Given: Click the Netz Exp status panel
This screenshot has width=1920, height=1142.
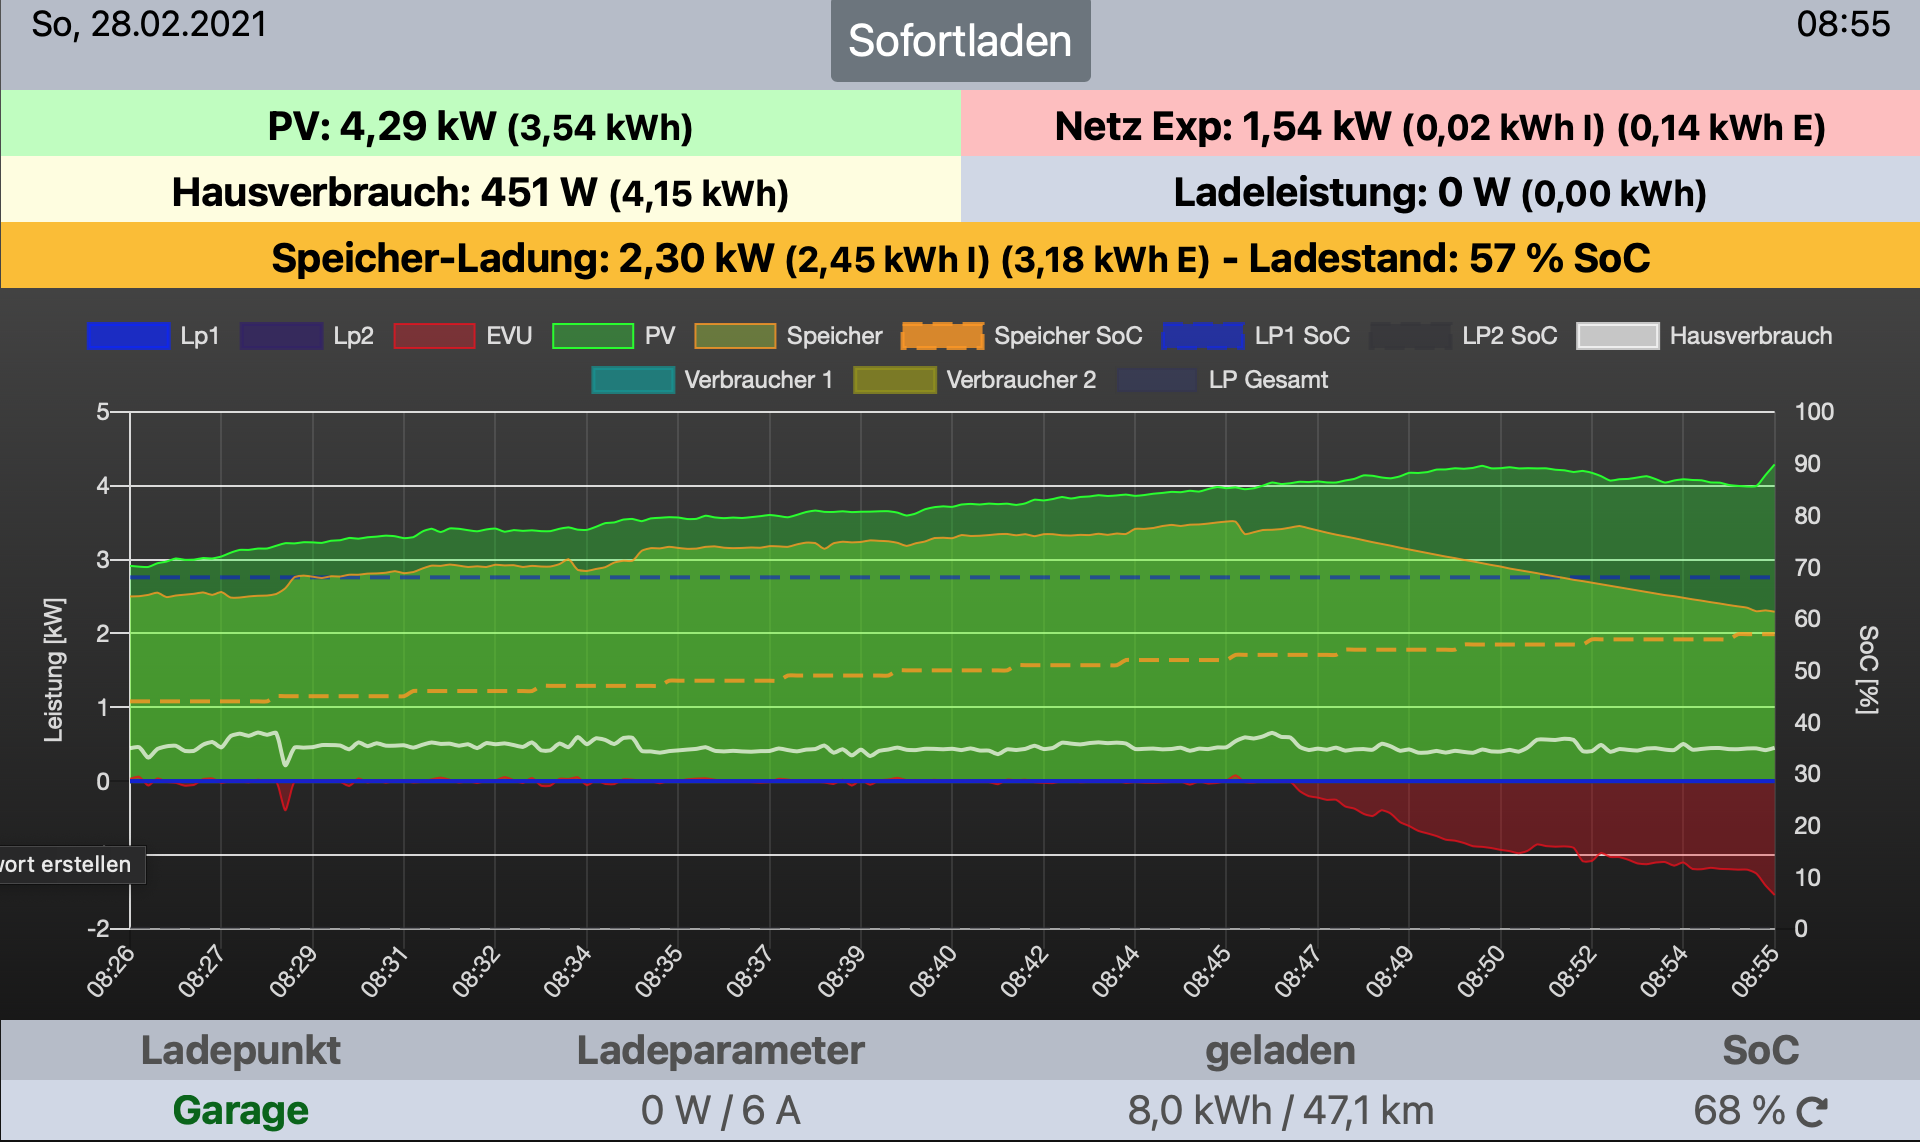Looking at the screenshot, I should coord(1440,126).
